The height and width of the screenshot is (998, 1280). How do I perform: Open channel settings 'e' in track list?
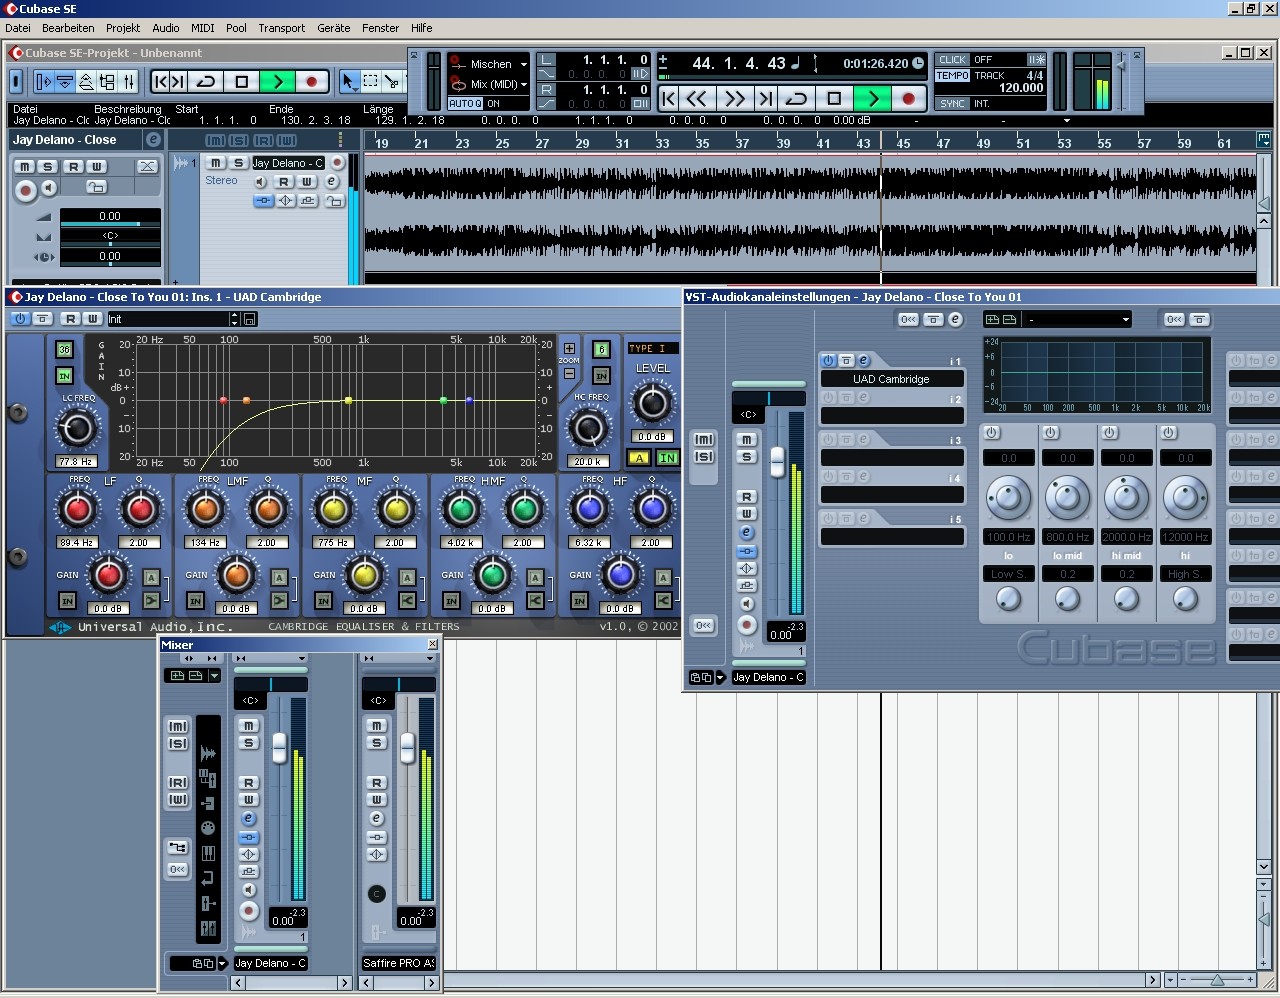331,182
